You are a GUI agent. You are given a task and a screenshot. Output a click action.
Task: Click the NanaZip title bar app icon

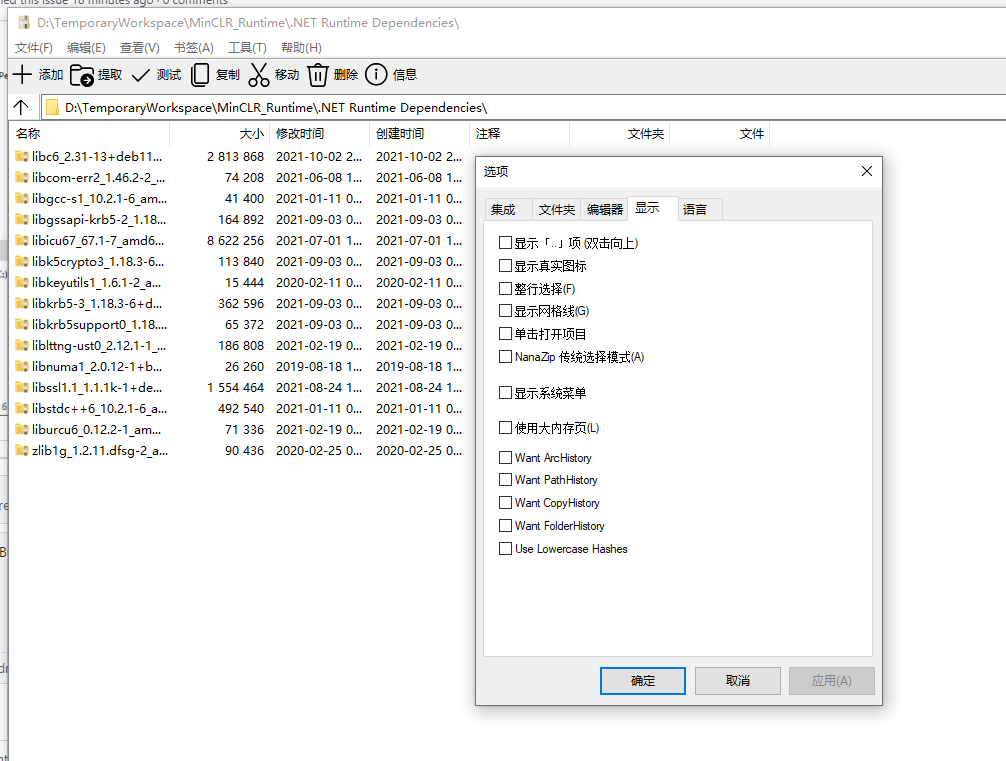click(24, 23)
